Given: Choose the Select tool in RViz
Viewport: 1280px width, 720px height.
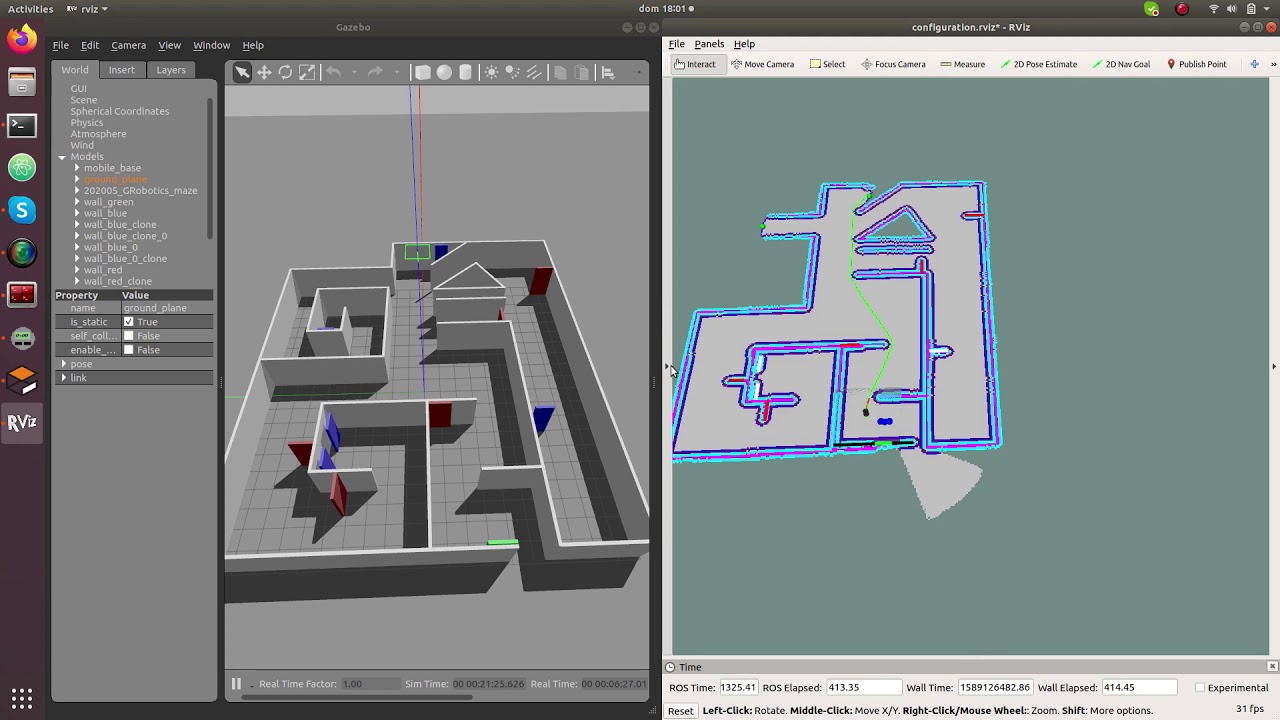Looking at the screenshot, I should (827, 64).
